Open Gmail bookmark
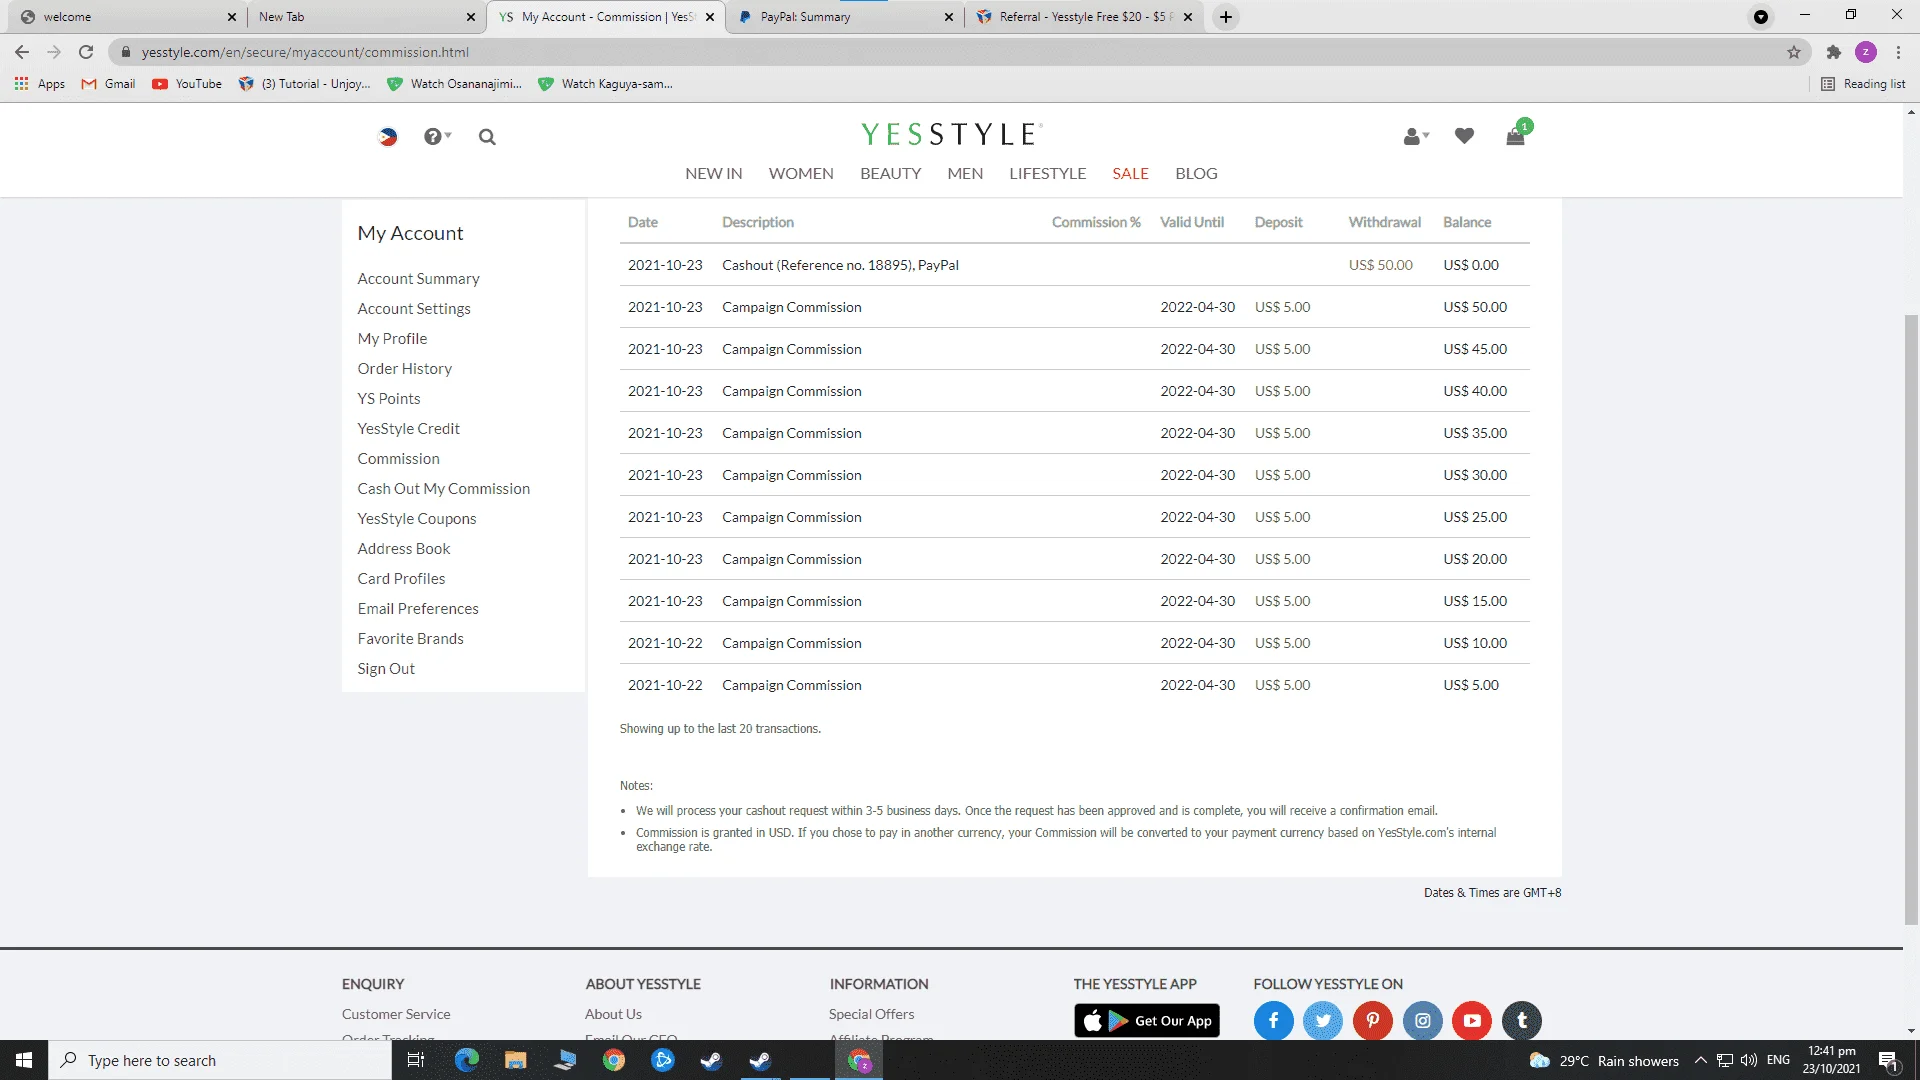The height and width of the screenshot is (1080, 1920). 108,84
